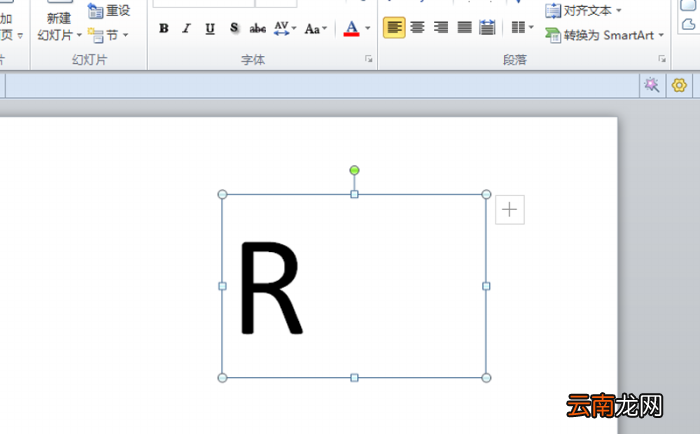The width and height of the screenshot is (700, 434).
Task: Click the magic wand icon on the blue bar
Action: click(652, 85)
